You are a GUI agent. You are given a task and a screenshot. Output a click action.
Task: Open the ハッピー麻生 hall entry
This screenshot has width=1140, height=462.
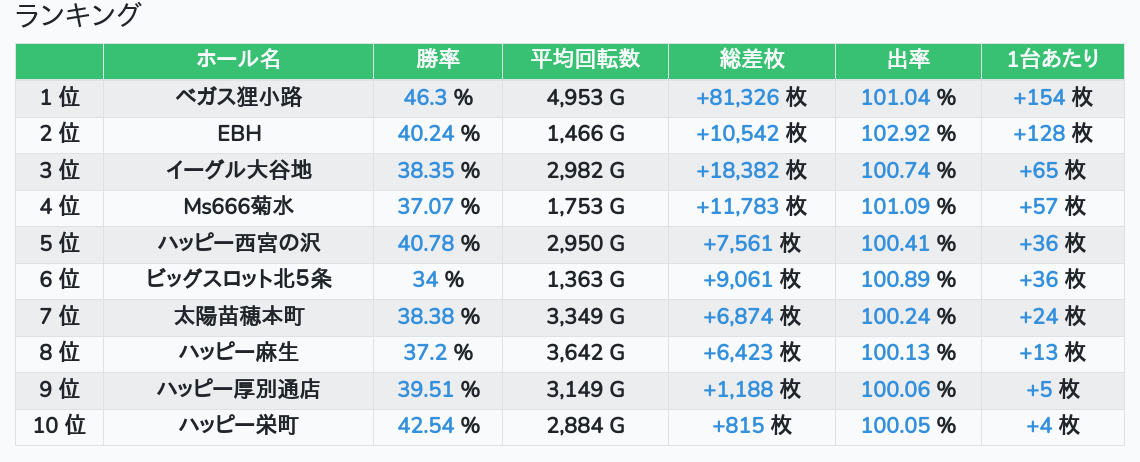point(238,352)
